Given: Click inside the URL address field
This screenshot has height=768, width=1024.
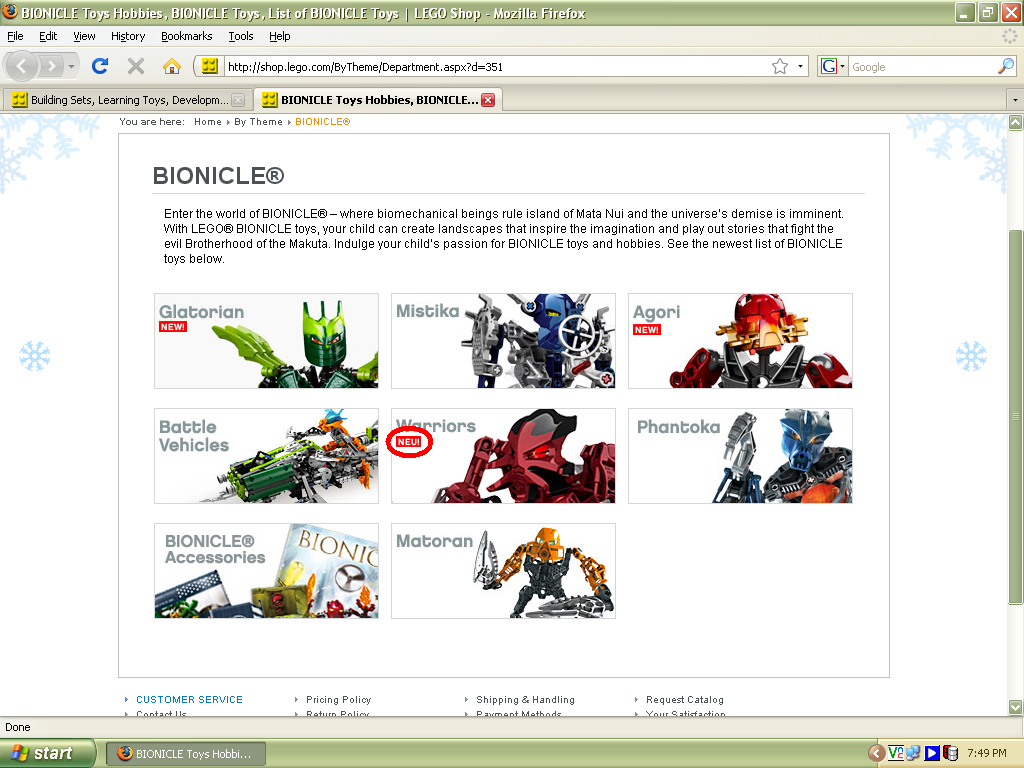Looking at the screenshot, I should tap(496, 67).
